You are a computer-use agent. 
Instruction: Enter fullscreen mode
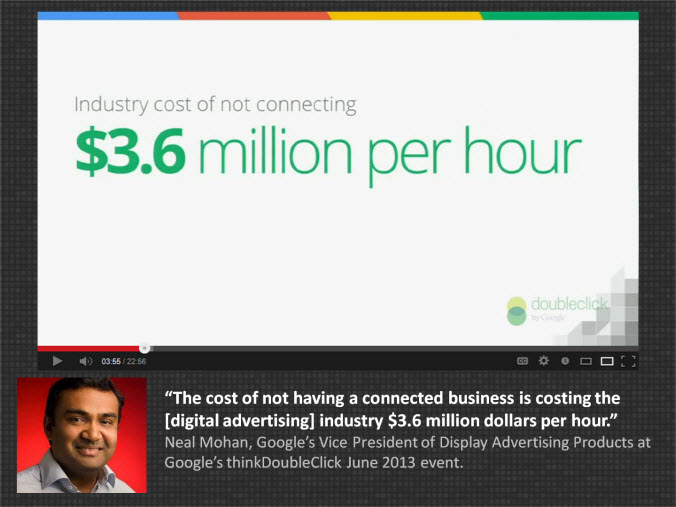(x=628, y=361)
